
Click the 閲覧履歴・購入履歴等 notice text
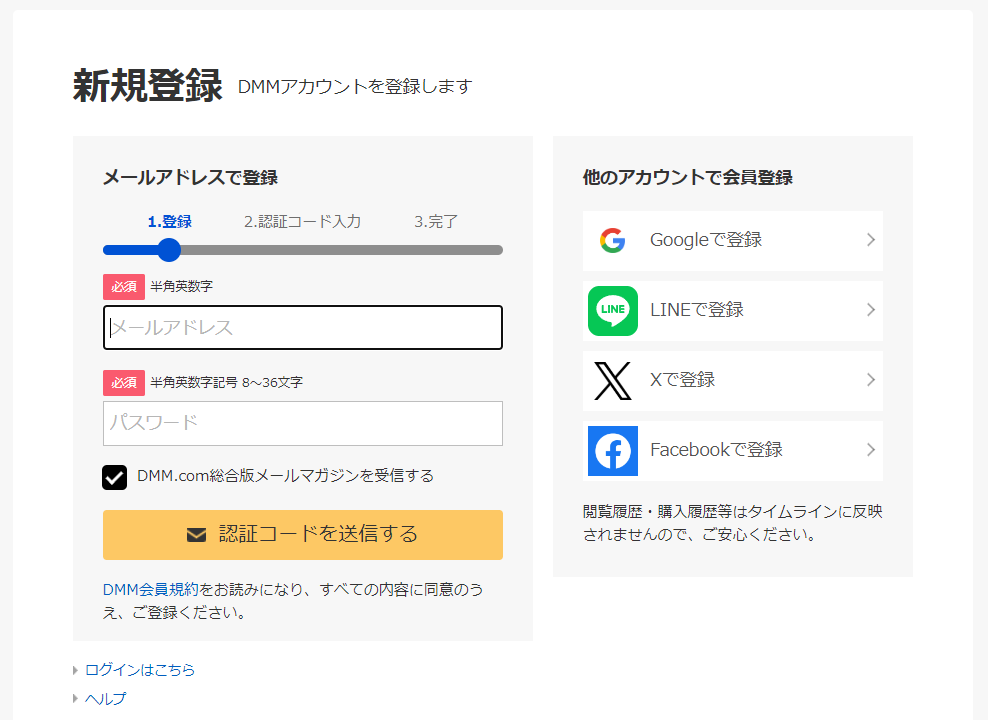coord(732,523)
